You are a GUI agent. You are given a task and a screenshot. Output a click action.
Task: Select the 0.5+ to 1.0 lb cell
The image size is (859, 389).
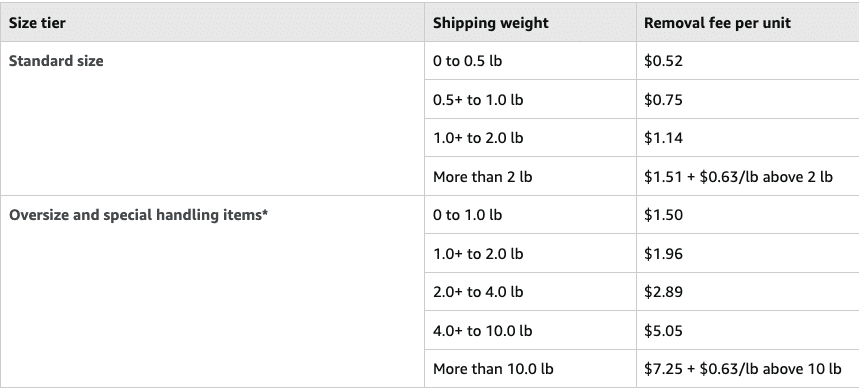(530, 100)
